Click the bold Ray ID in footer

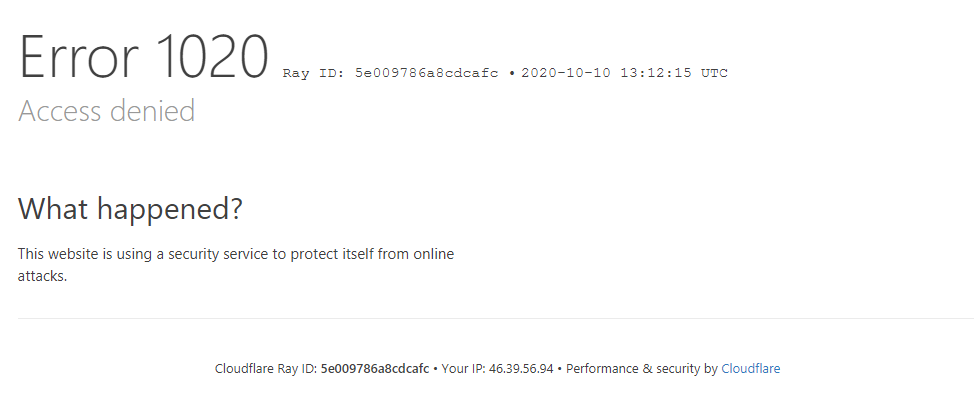coord(375,369)
